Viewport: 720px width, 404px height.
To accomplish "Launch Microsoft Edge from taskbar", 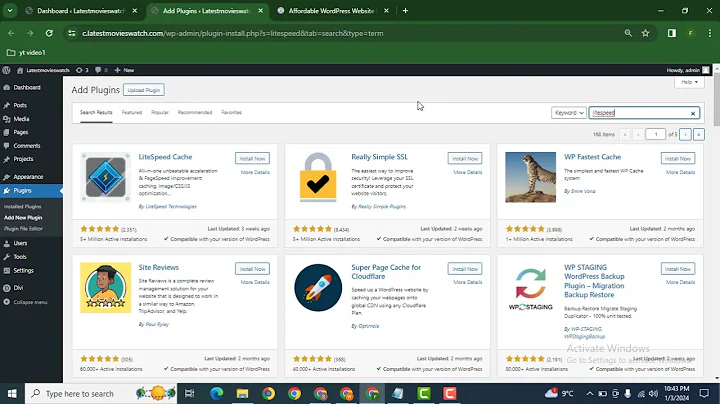I will pos(216,393).
